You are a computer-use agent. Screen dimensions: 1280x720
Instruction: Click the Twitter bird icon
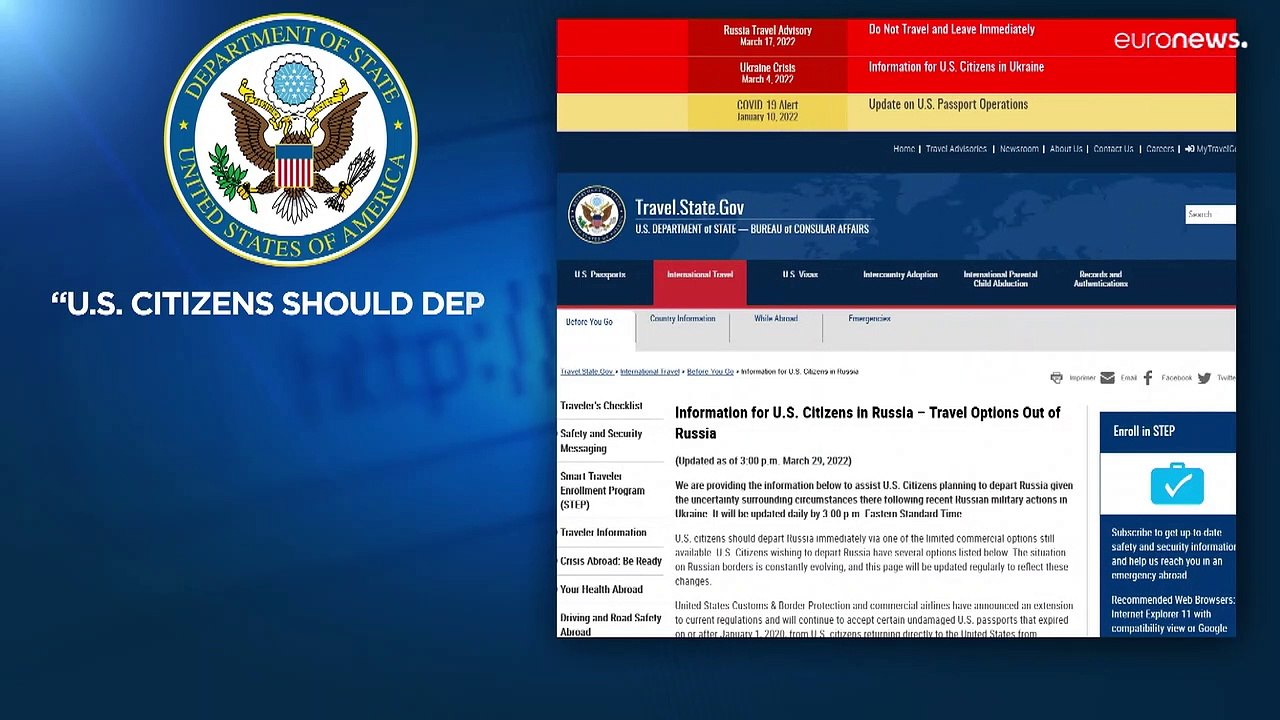[1204, 378]
